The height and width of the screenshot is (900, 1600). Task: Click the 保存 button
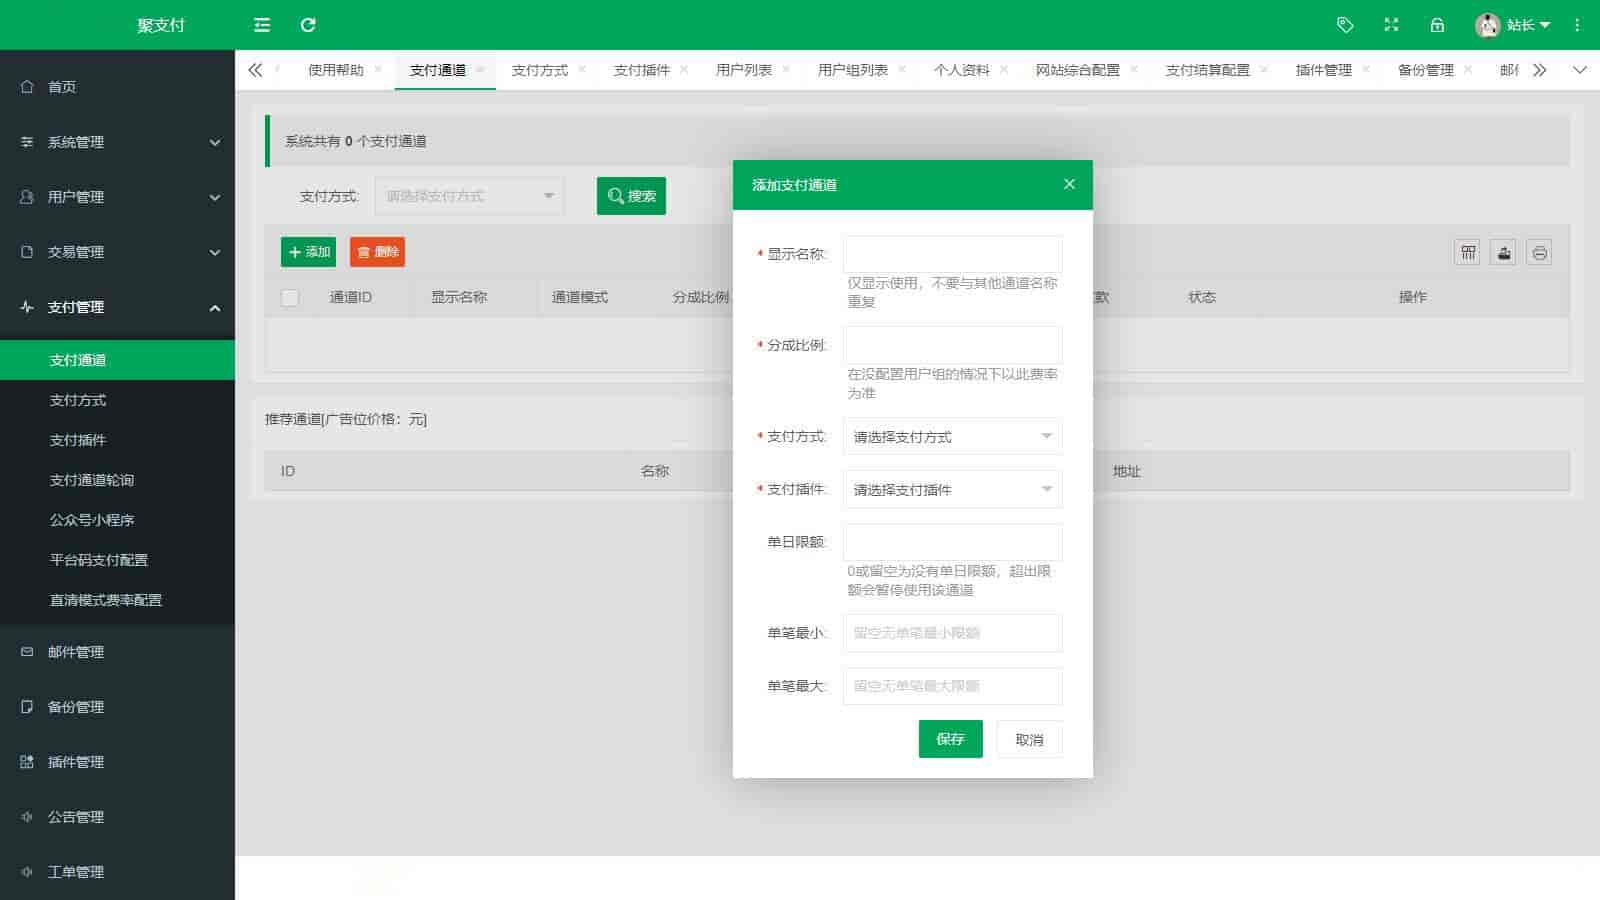[950, 739]
